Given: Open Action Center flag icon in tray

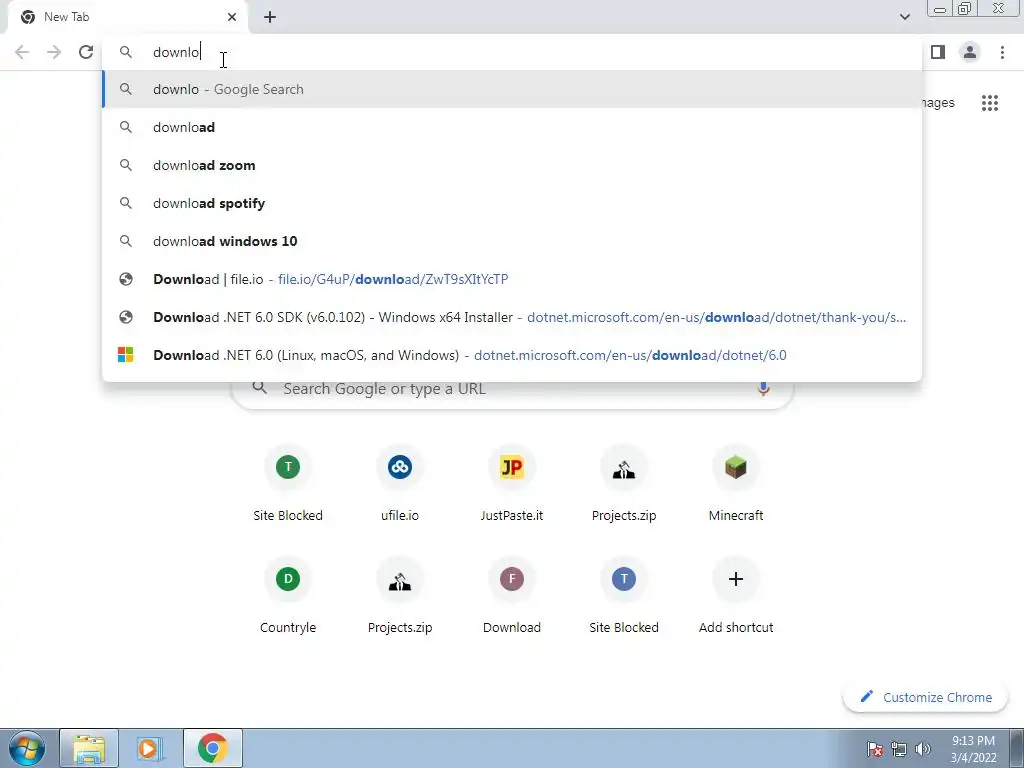Looking at the screenshot, I should 874,749.
